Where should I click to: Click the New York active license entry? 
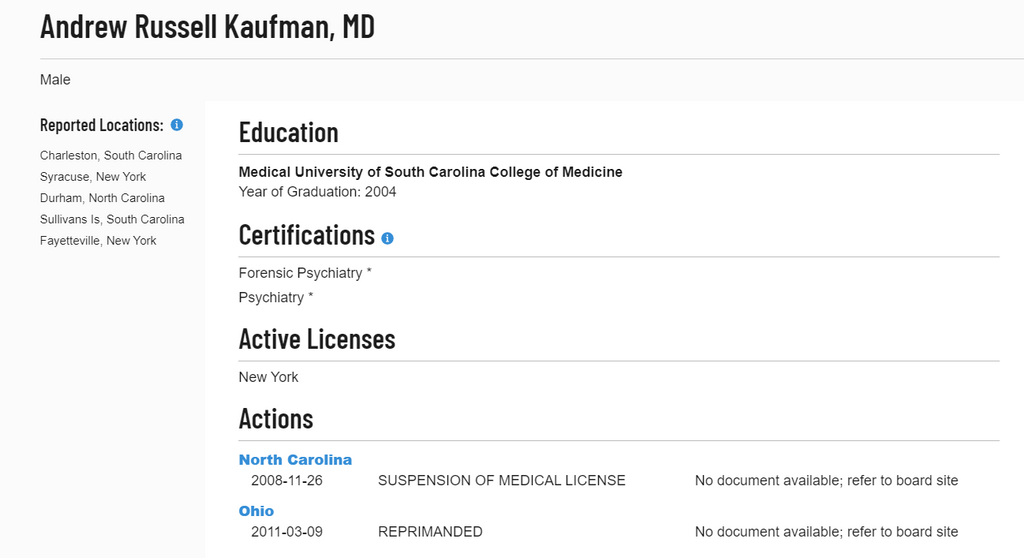pyautogui.click(x=268, y=377)
